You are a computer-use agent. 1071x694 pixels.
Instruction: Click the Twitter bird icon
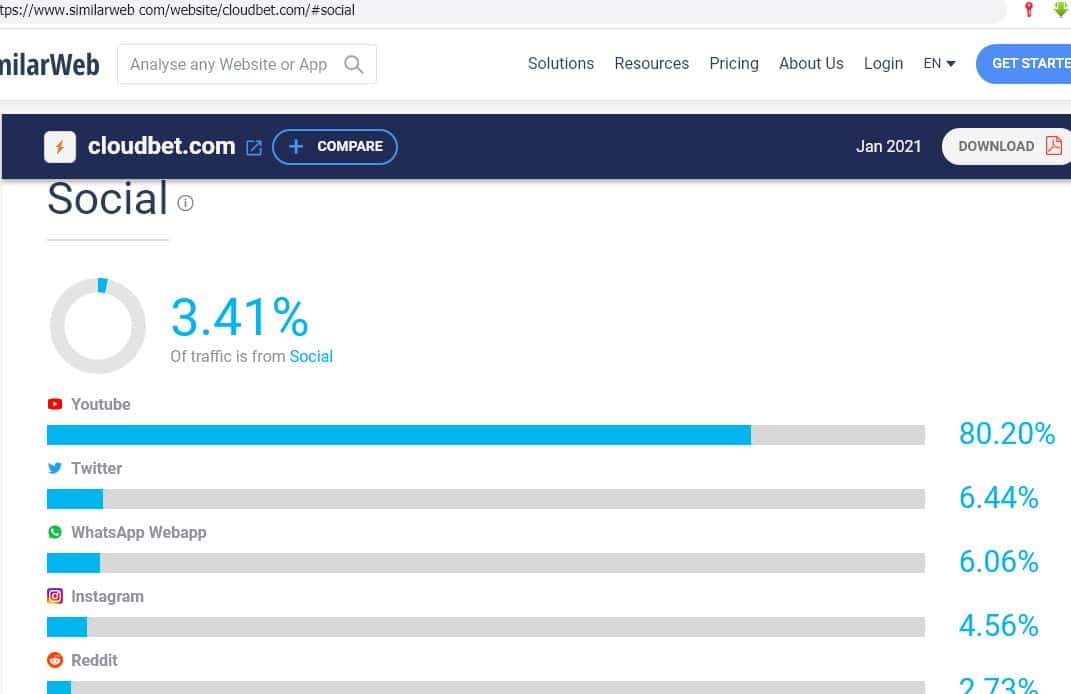pos(55,469)
